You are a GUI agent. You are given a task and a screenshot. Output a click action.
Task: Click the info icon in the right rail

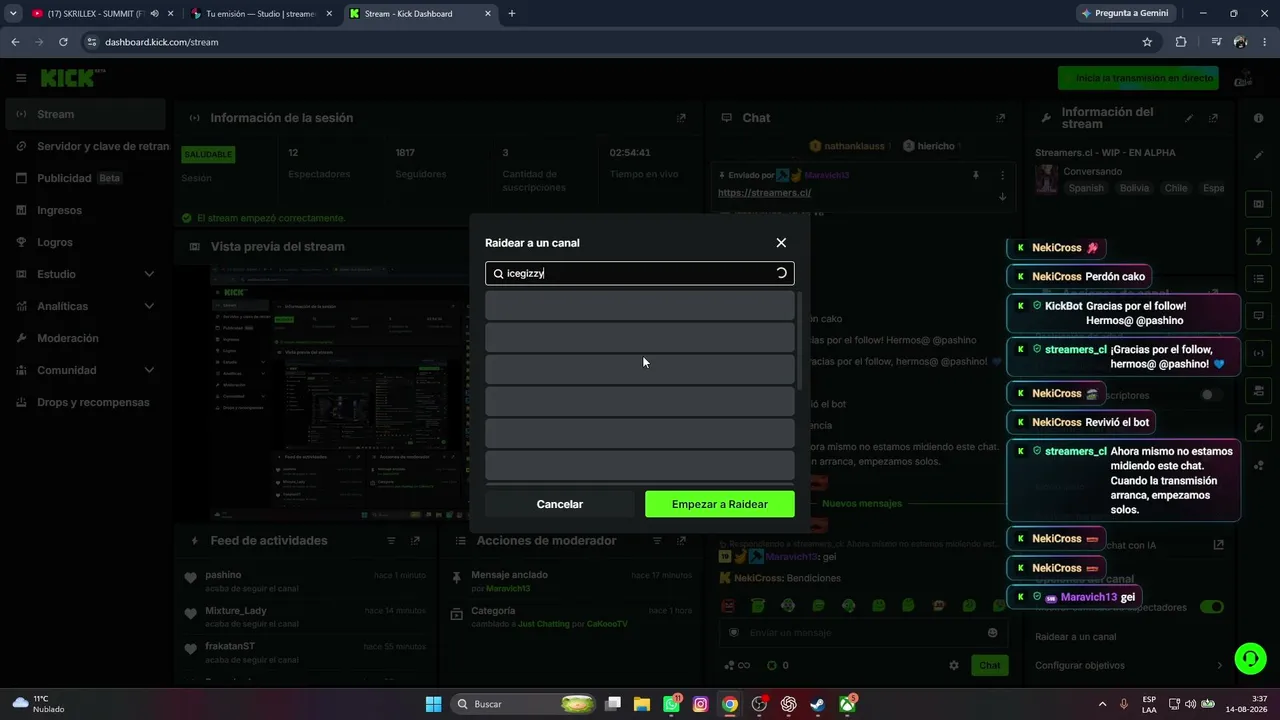pos(1259,118)
